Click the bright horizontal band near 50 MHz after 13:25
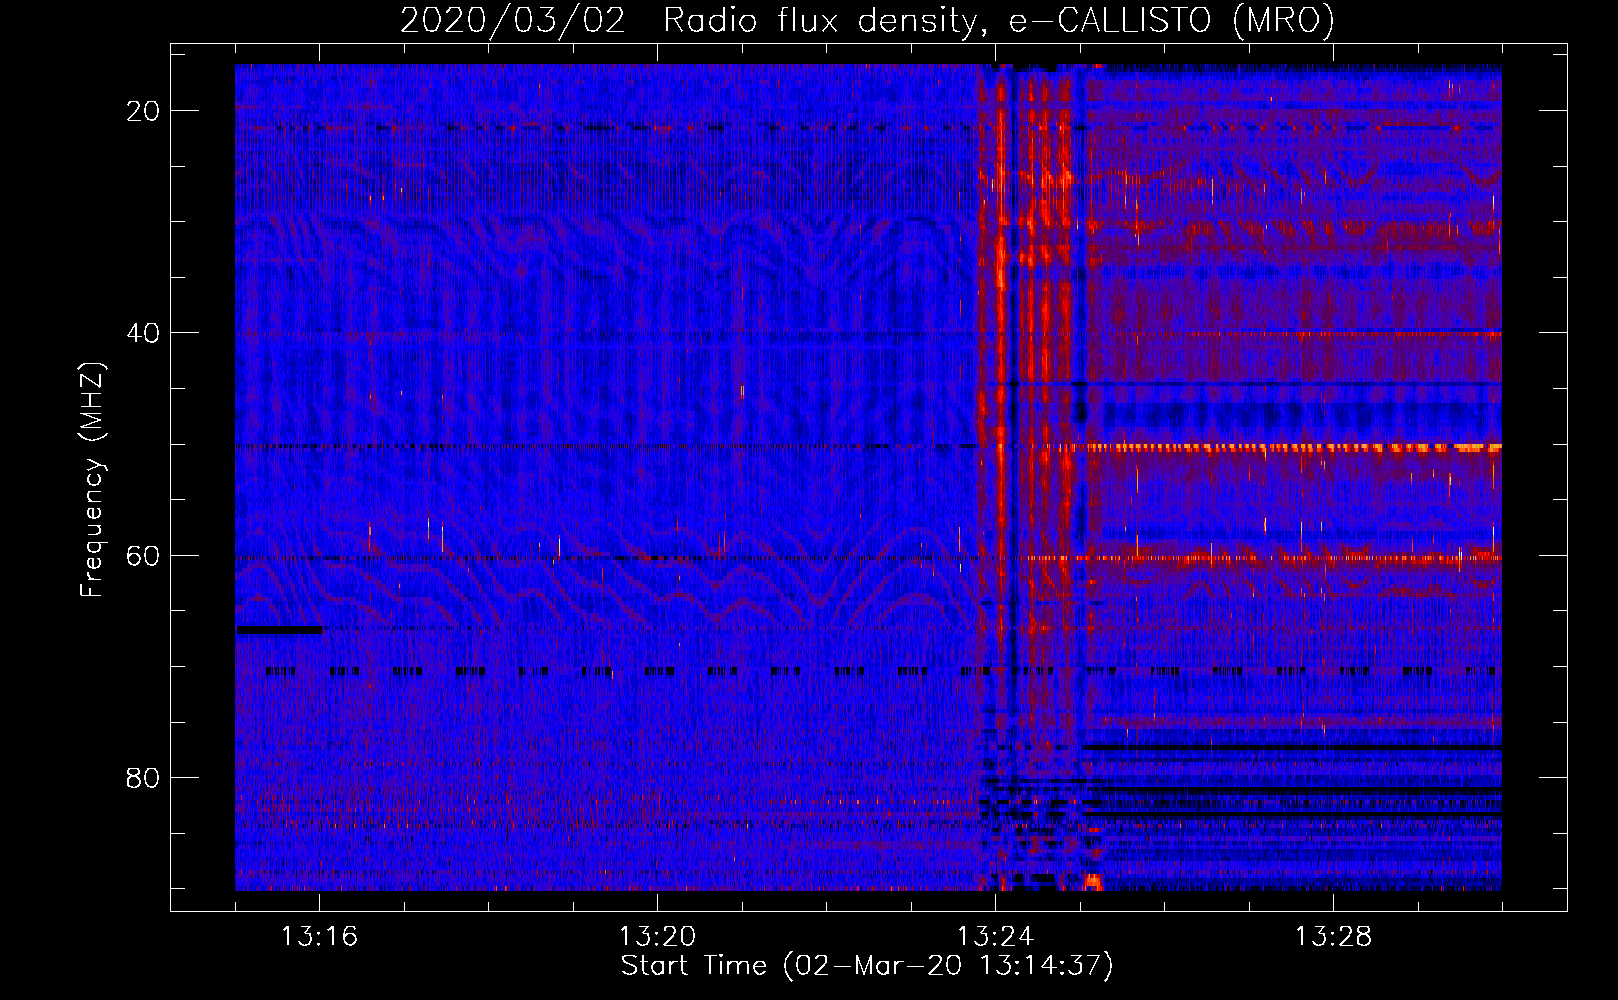Viewport: 1618px width, 1000px height. pyautogui.click(x=1294, y=447)
